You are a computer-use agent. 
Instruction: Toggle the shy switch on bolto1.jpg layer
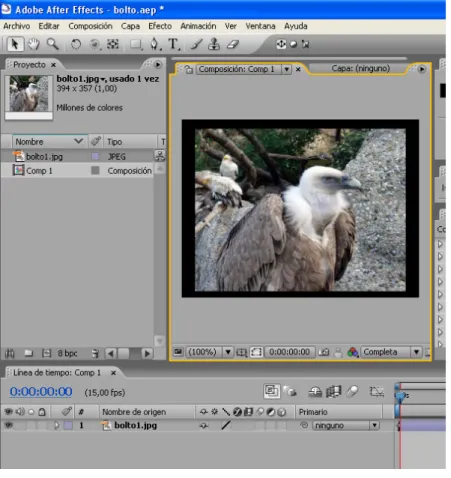(x=204, y=425)
